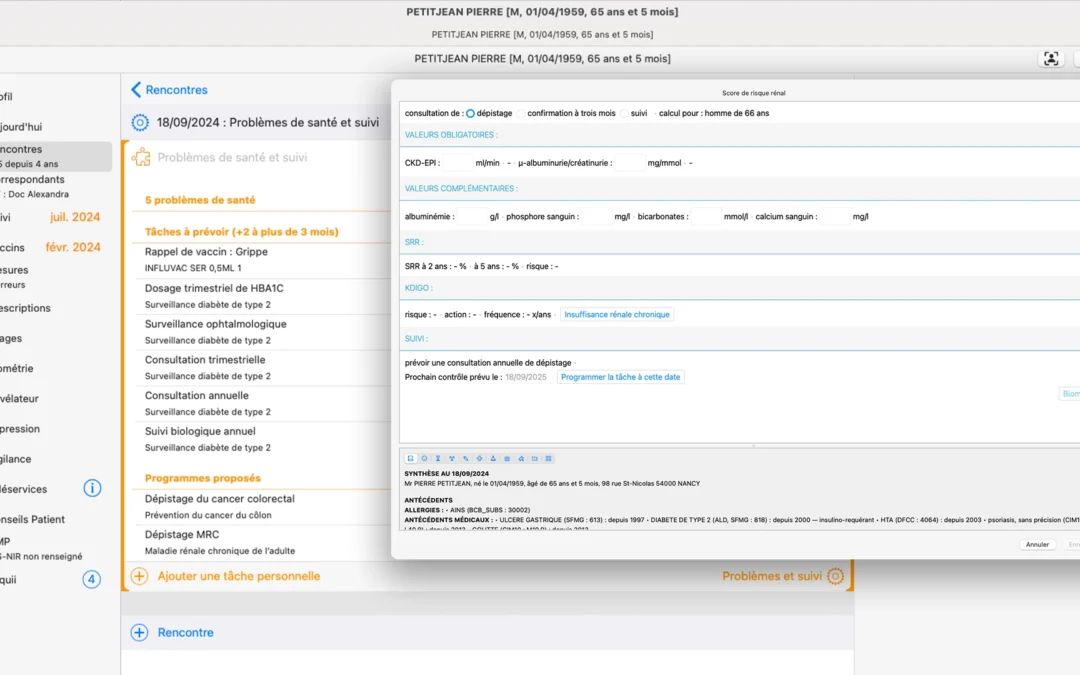Open Prescriptions in the left sidebar
Image resolution: width=1080 pixels, height=675 pixels.
click(x=25, y=308)
